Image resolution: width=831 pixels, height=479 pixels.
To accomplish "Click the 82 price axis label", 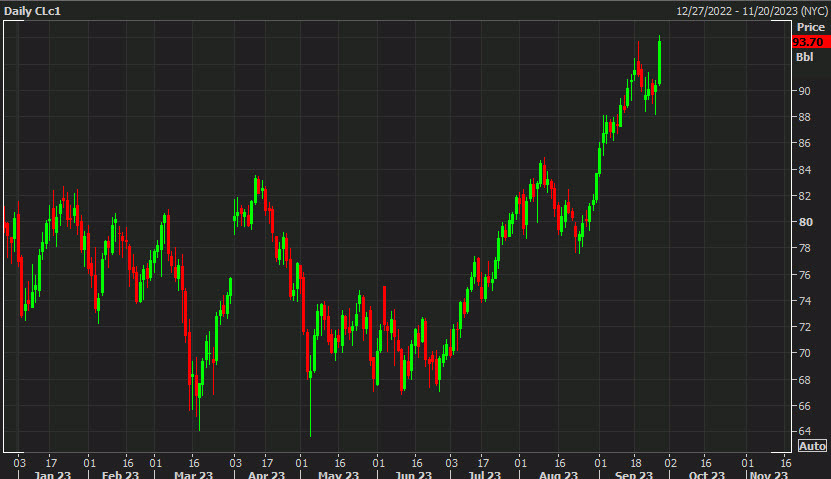I will [805, 196].
